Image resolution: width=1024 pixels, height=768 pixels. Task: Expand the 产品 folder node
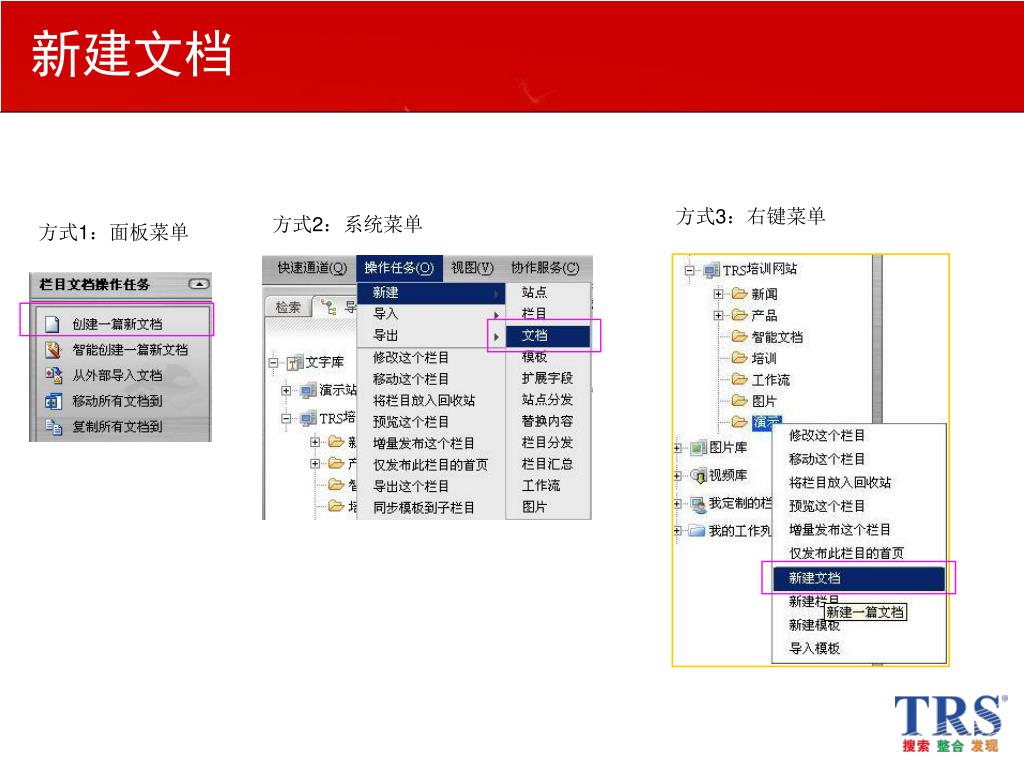(718, 315)
